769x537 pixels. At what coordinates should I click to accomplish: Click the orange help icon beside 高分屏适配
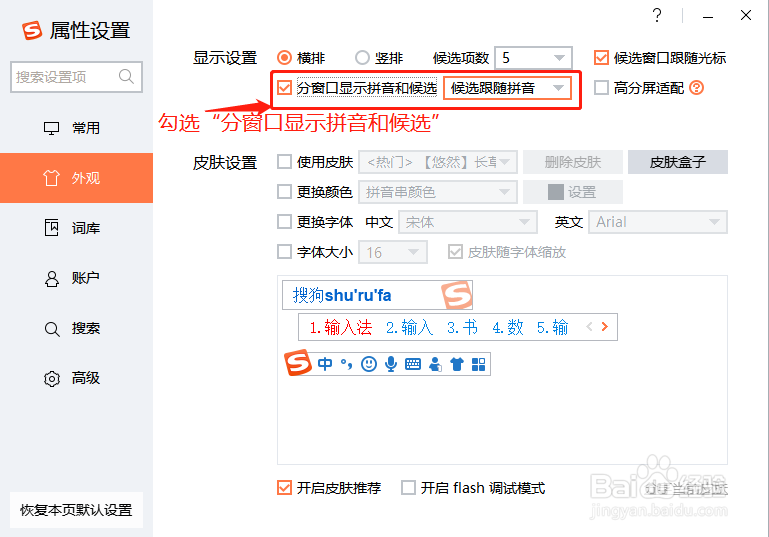tap(696, 88)
